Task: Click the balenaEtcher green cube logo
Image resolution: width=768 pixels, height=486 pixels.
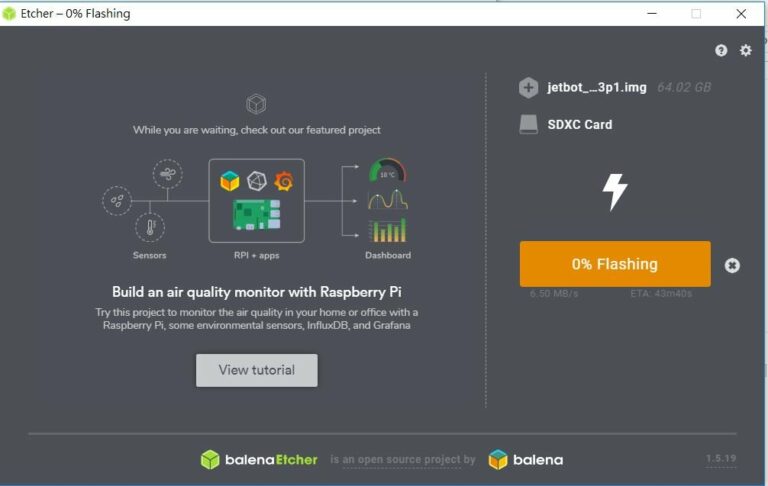Action: [x=210, y=460]
